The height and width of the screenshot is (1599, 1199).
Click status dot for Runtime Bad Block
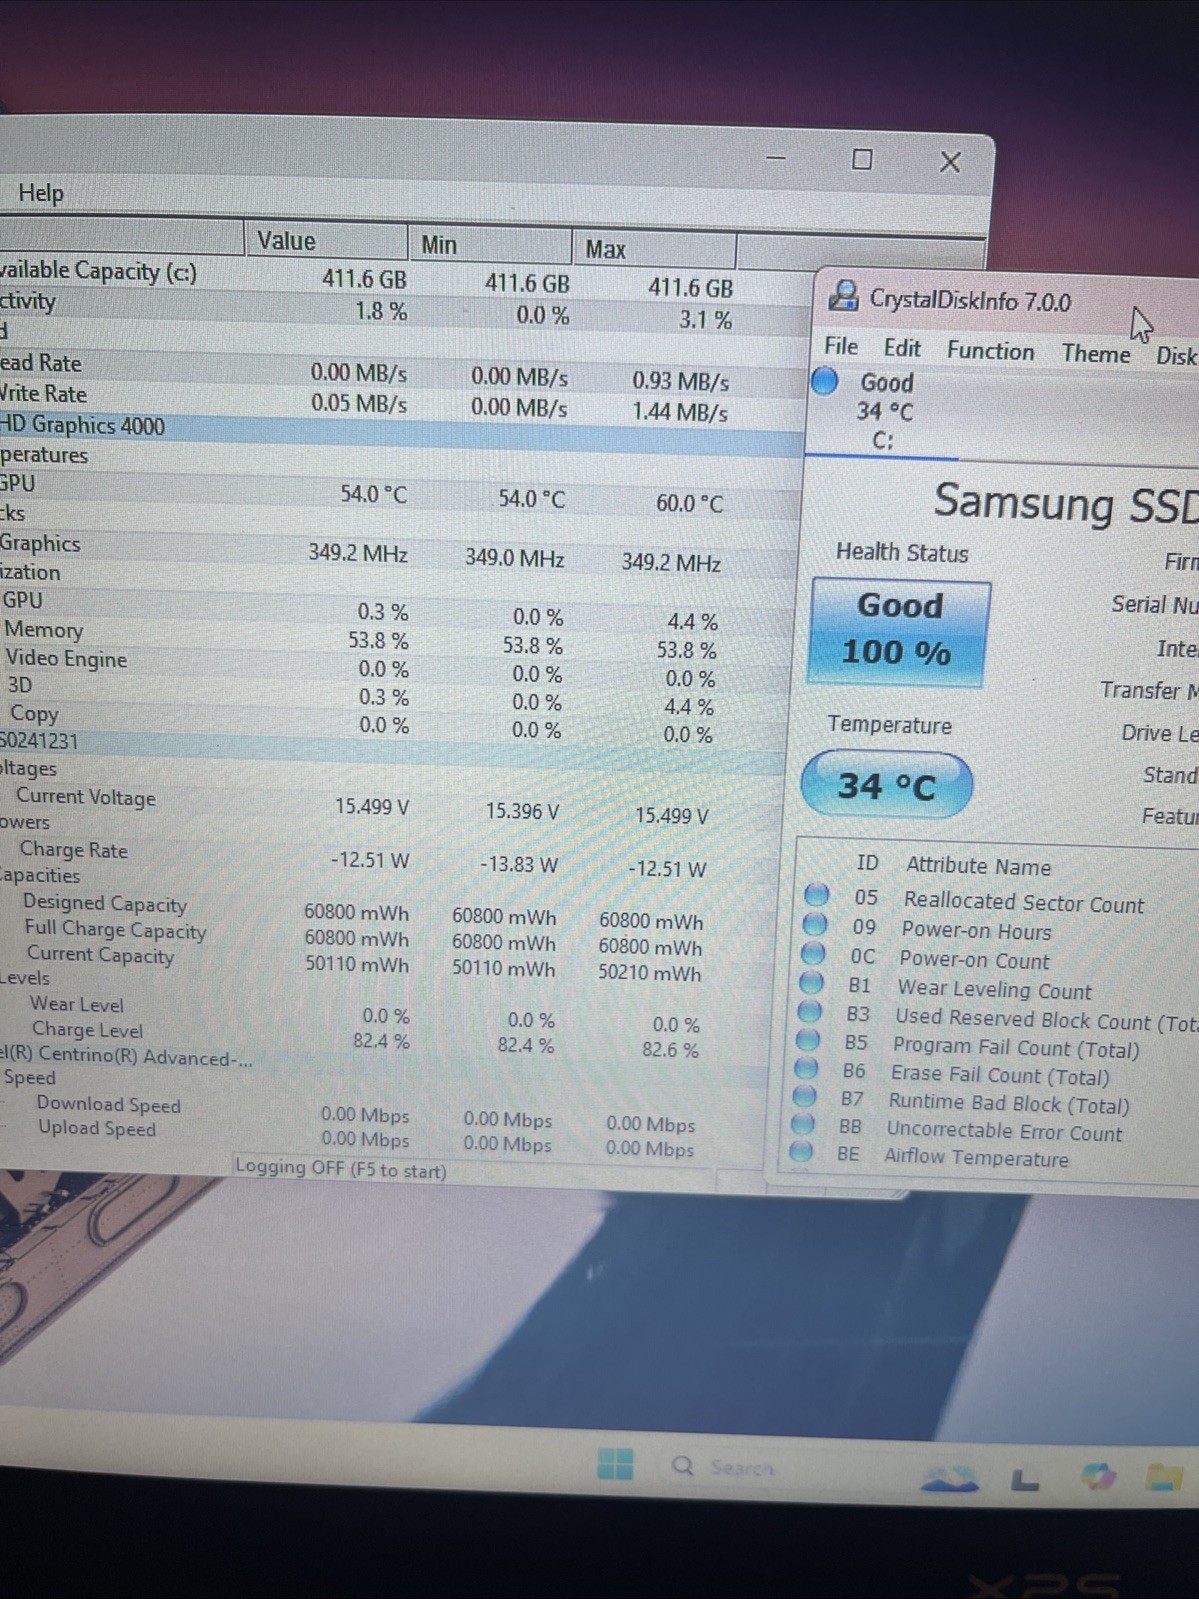pos(803,1096)
